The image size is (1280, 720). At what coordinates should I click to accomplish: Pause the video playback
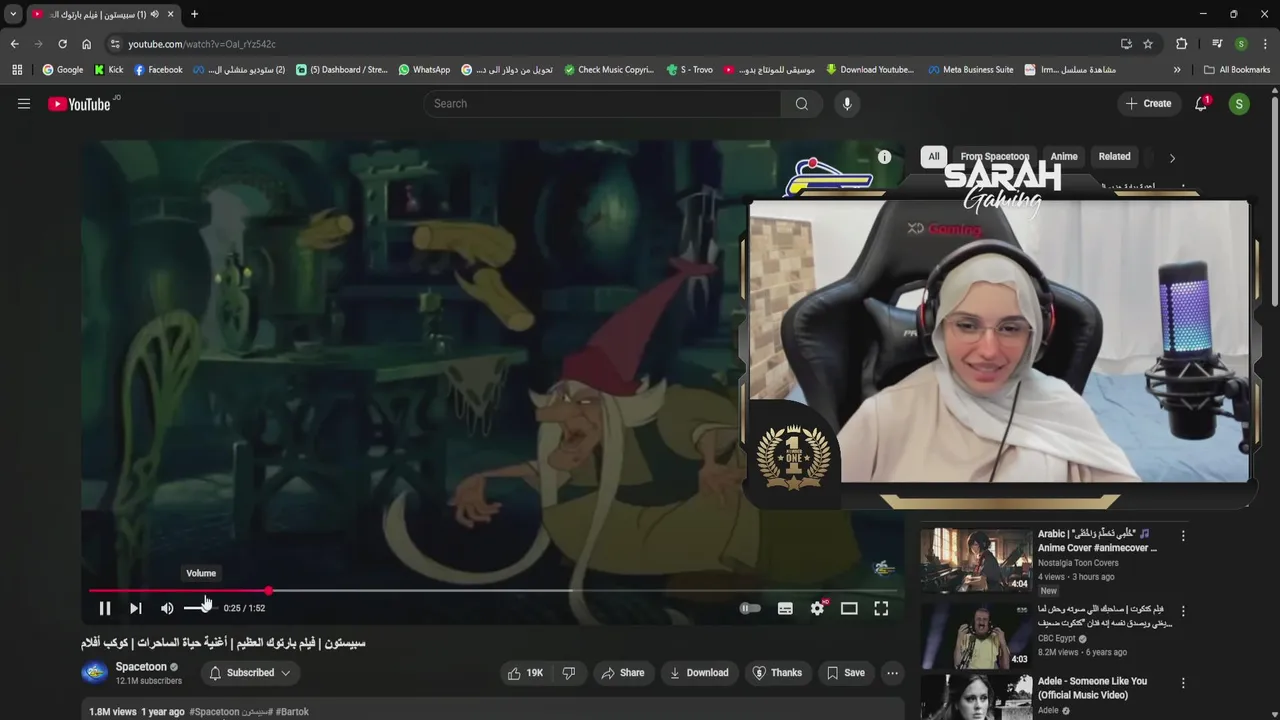click(x=104, y=608)
